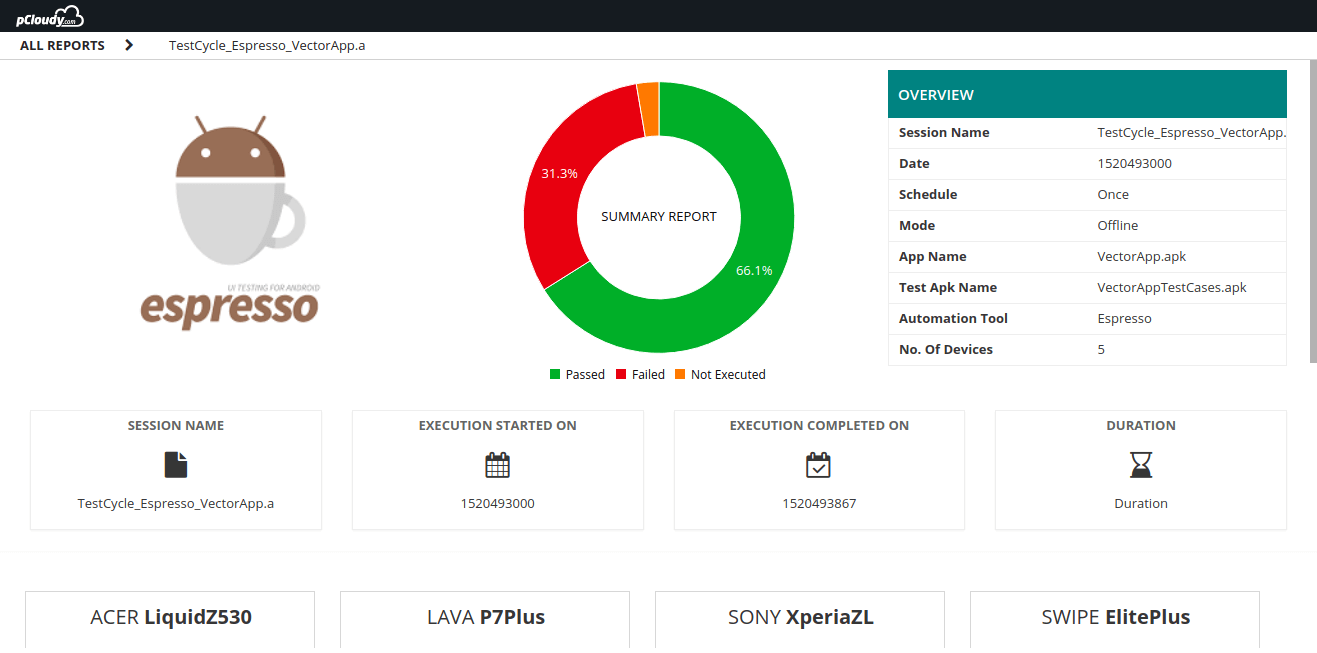Click the orange Not Executed donut segment

pos(649,109)
